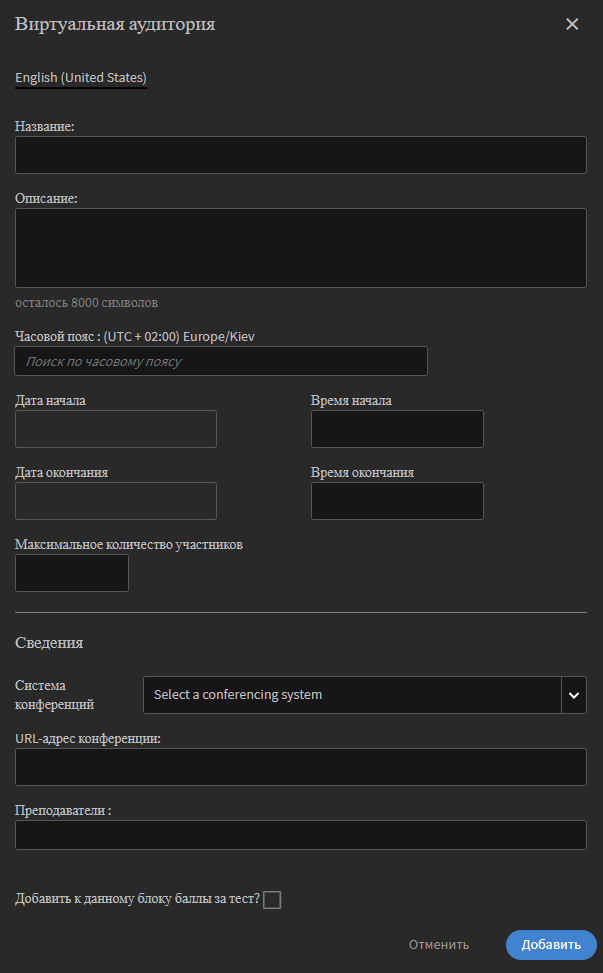This screenshot has height=973, width=603.
Task: Click the Система конференций label
Action: coord(55,695)
